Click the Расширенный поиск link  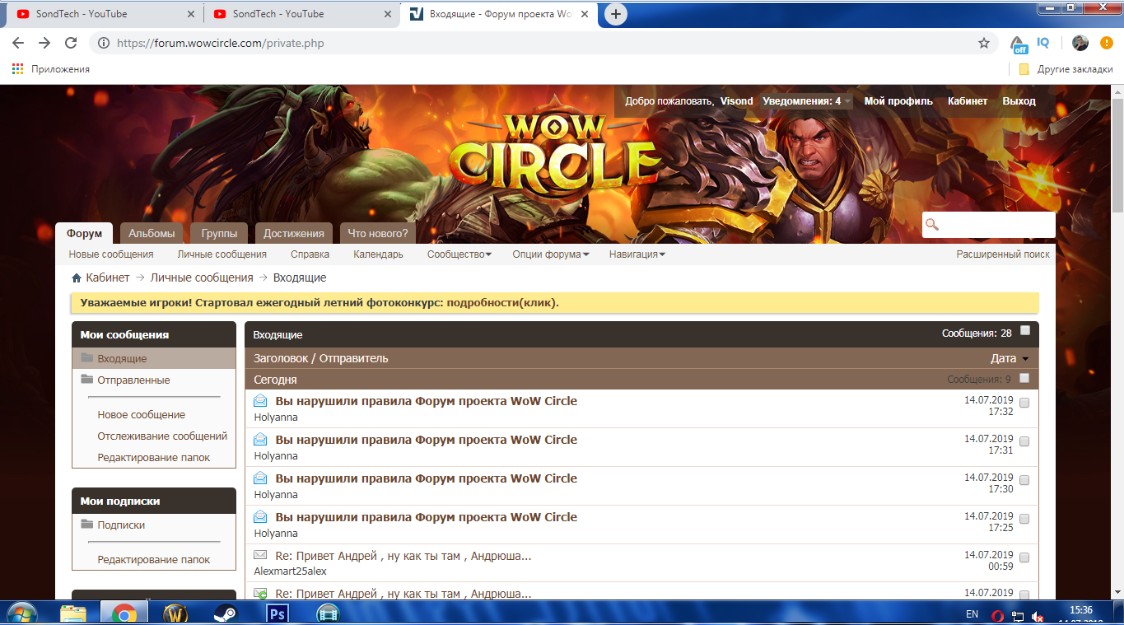tap(1002, 254)
